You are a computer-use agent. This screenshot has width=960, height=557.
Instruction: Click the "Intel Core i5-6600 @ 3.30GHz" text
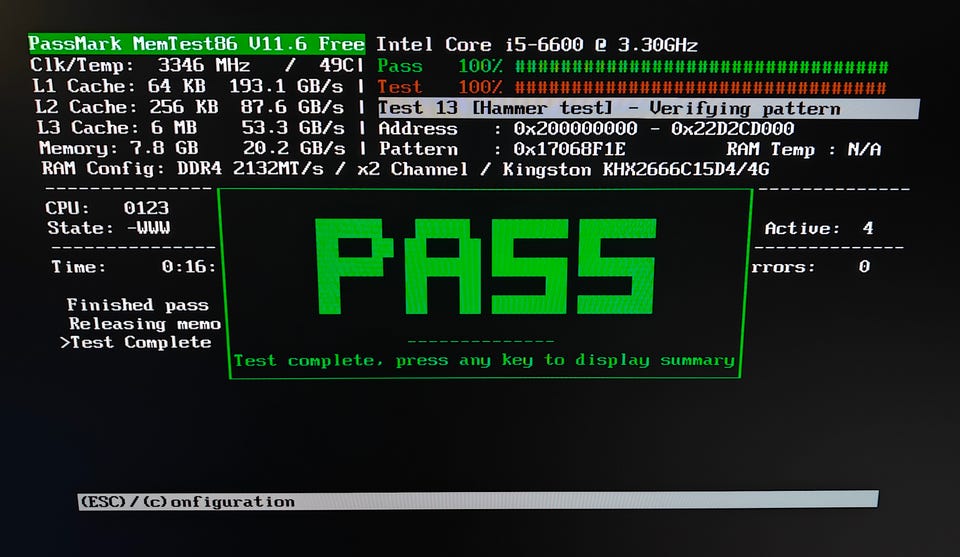pos(537,45)
